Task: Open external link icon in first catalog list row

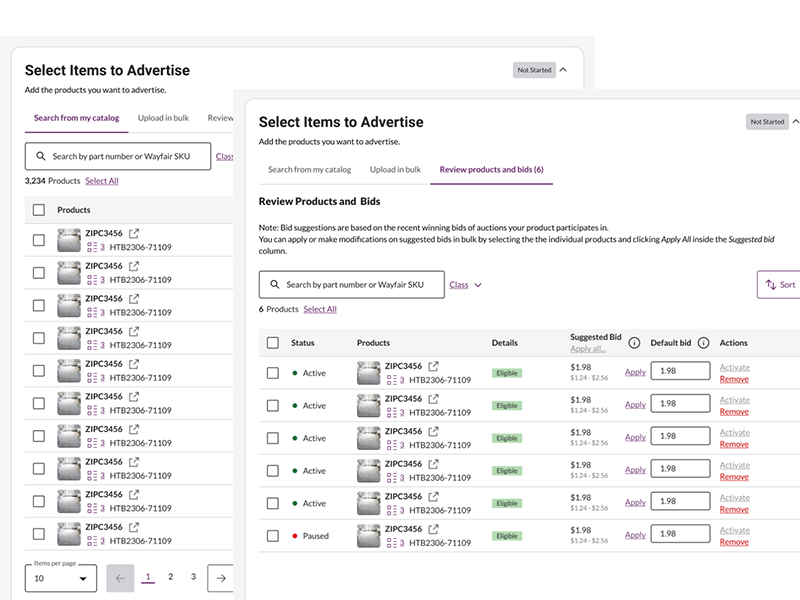Action: tap(134, 234)
